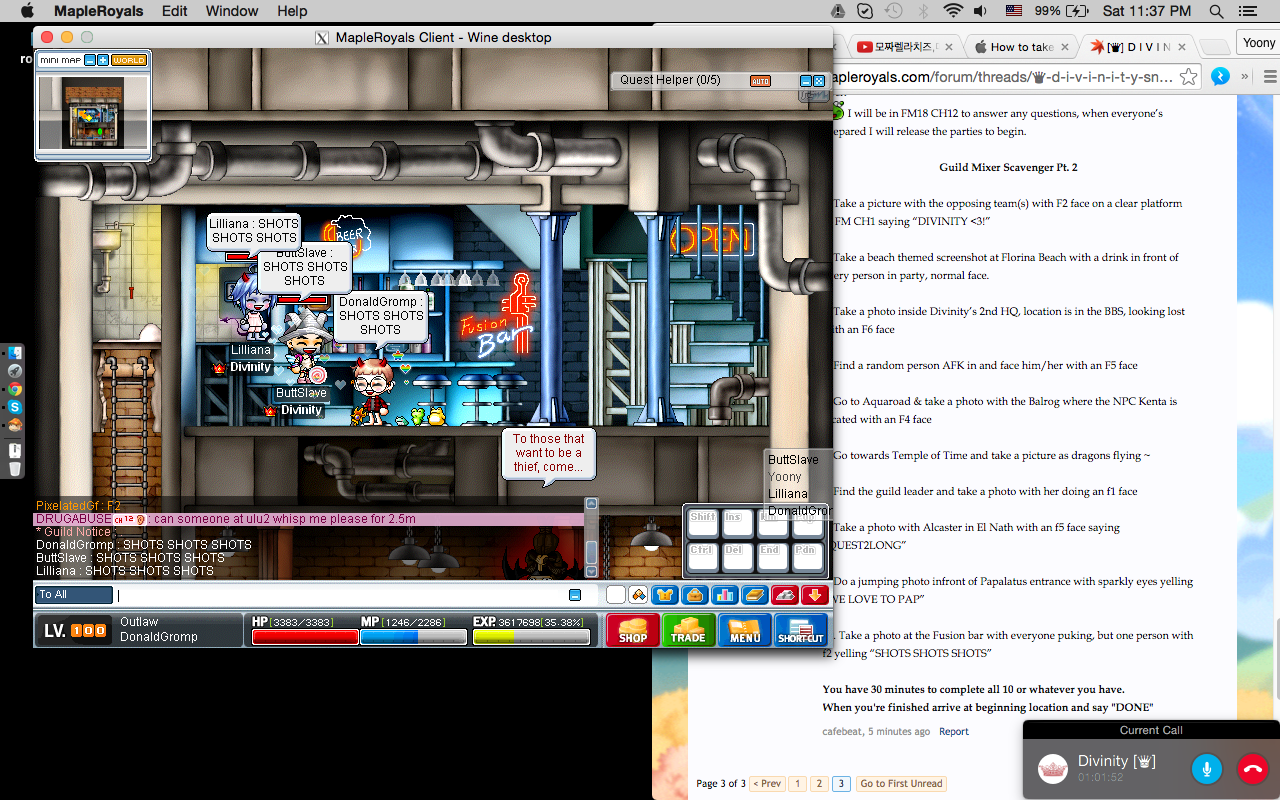Switch to the YouTube browser tab

[904, 47]
